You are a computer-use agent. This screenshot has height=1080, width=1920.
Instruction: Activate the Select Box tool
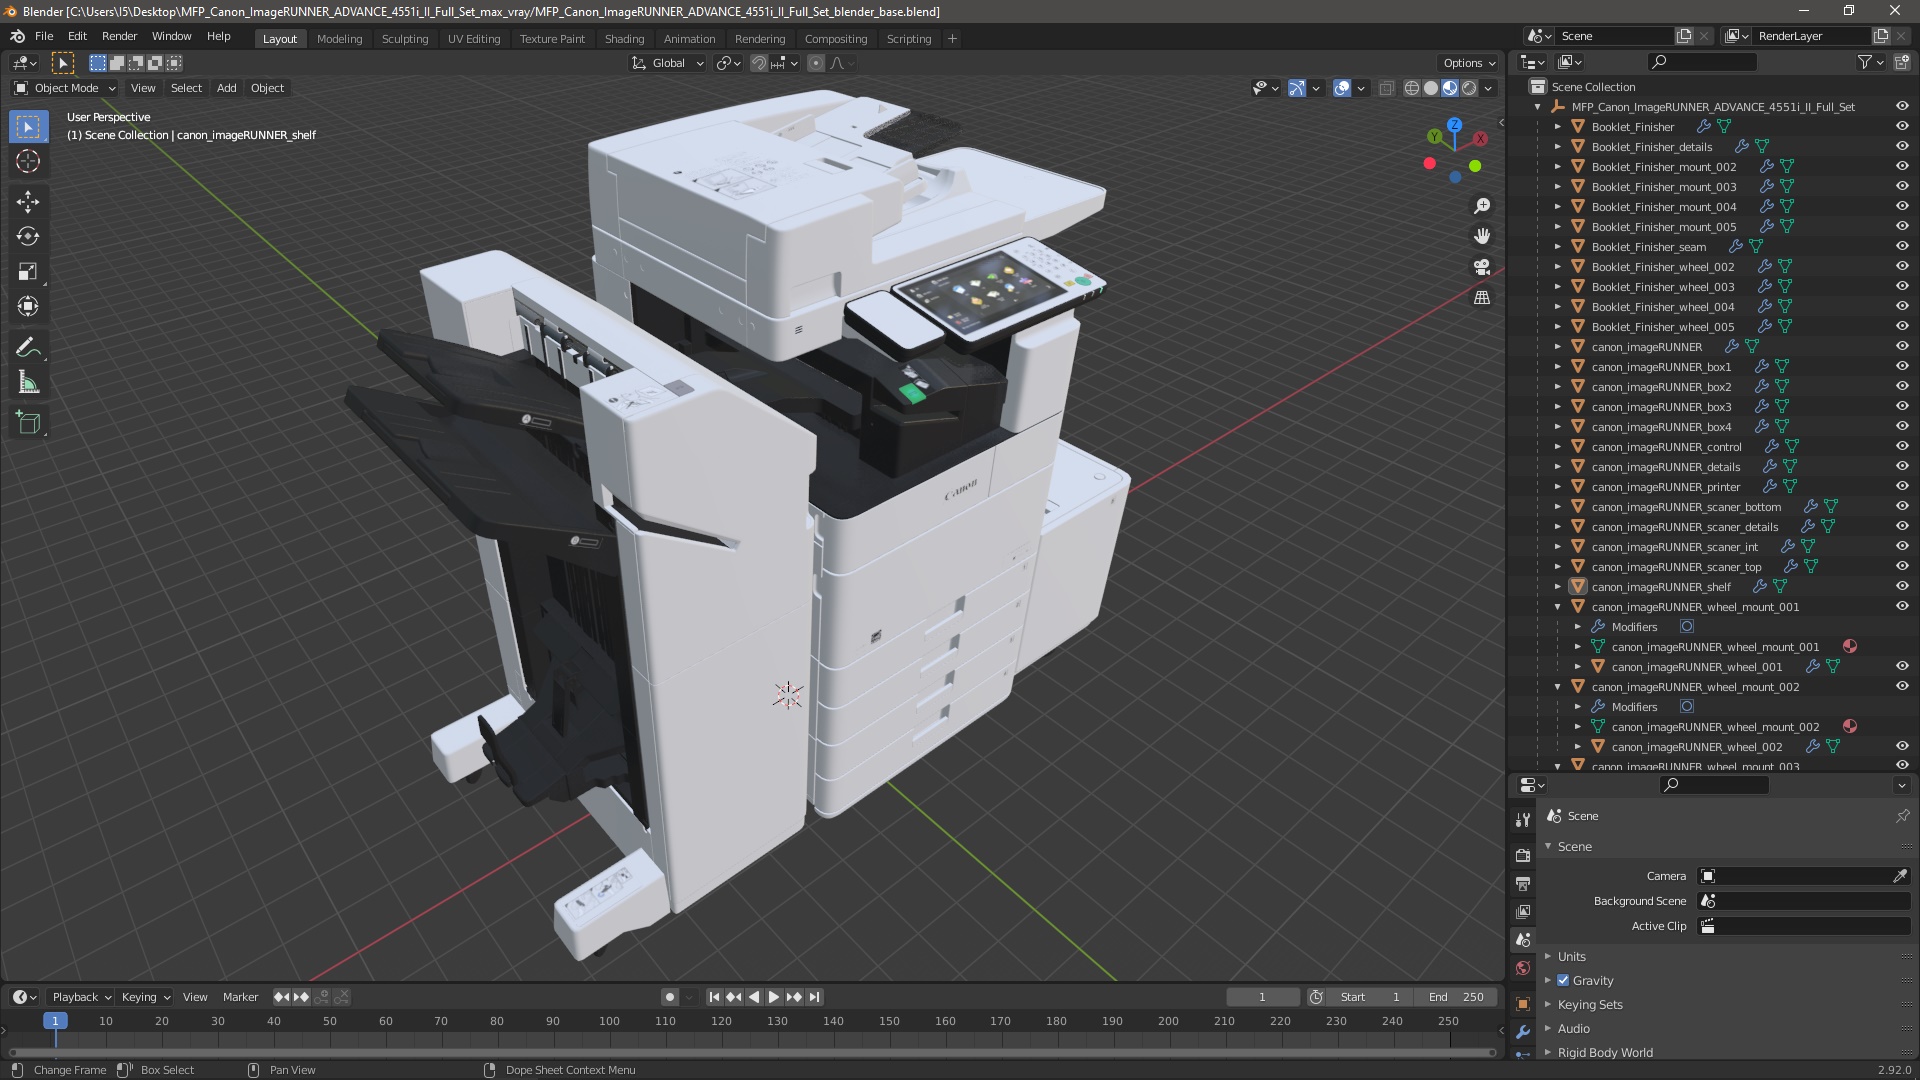(x=28, y=127)
